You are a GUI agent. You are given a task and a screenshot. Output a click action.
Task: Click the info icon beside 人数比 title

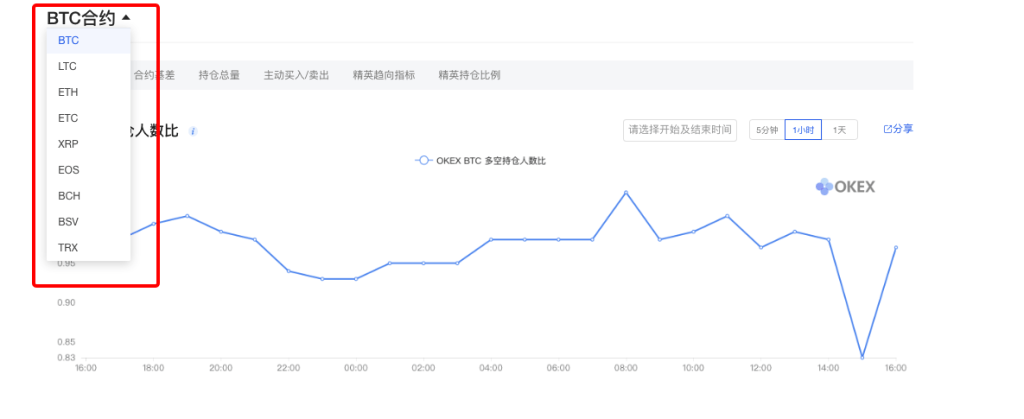coord(193,131)
